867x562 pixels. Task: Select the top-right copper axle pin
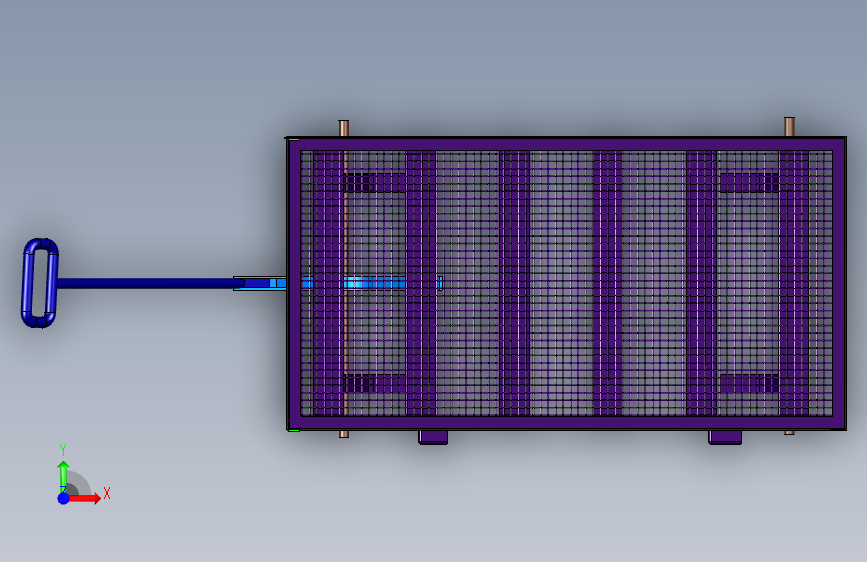click(789, 127)
